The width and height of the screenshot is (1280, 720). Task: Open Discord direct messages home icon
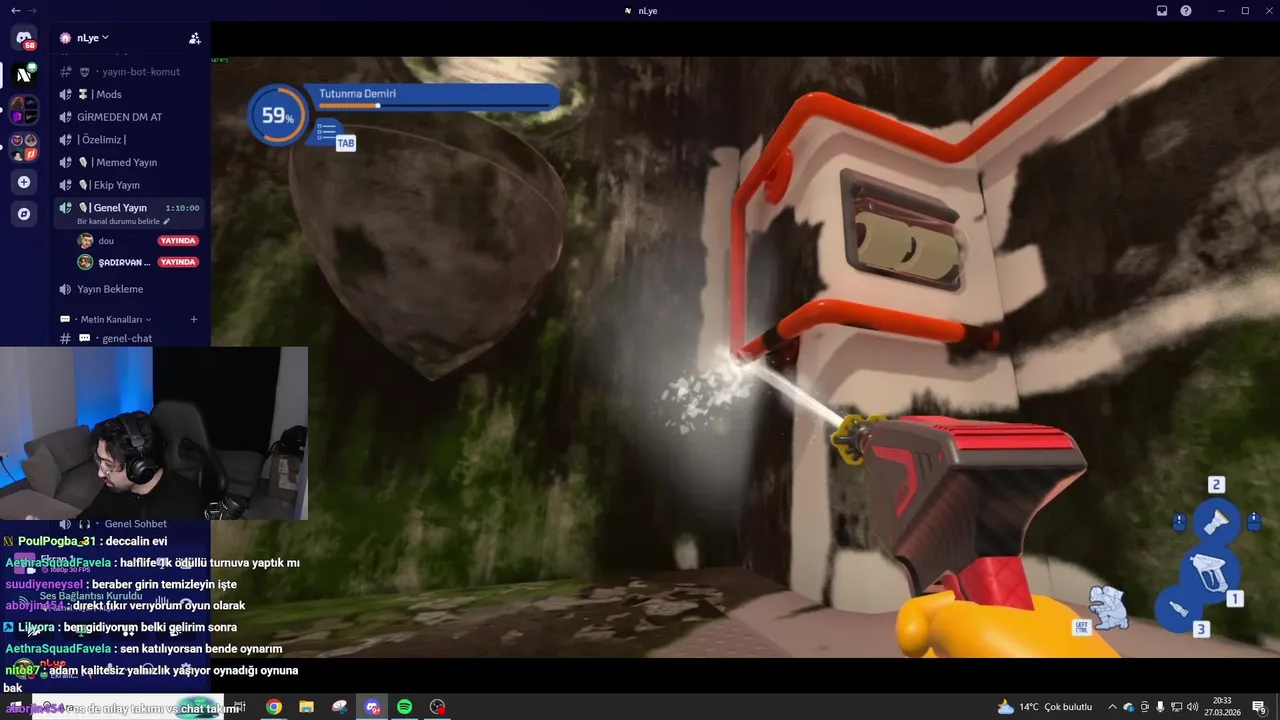(x=24, y=38)
